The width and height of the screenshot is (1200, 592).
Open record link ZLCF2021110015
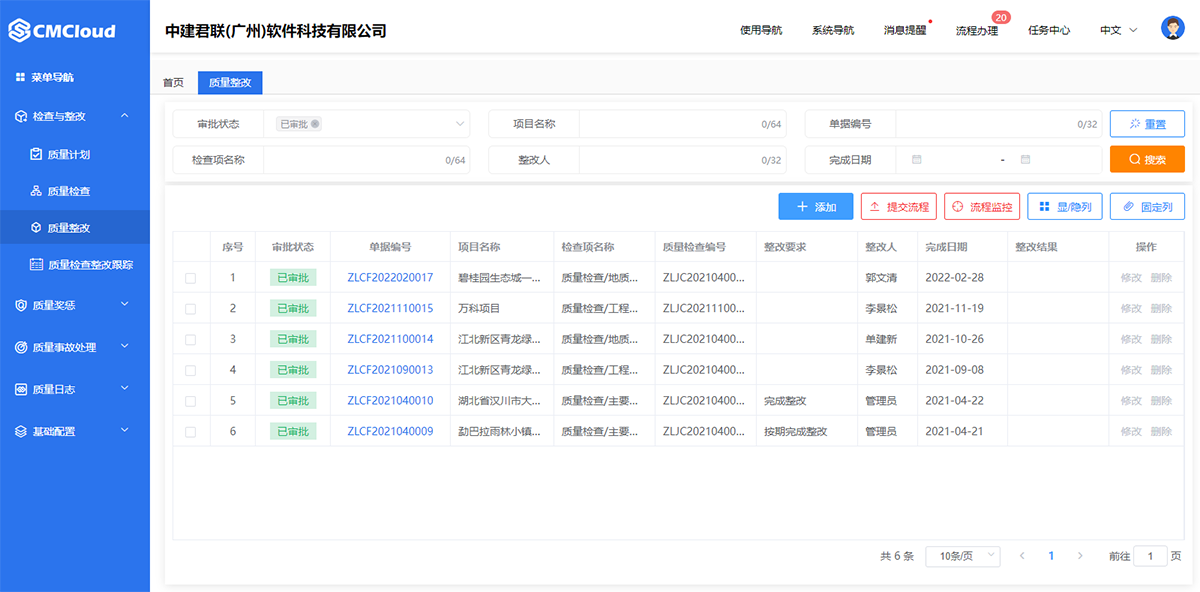(390, 309)
